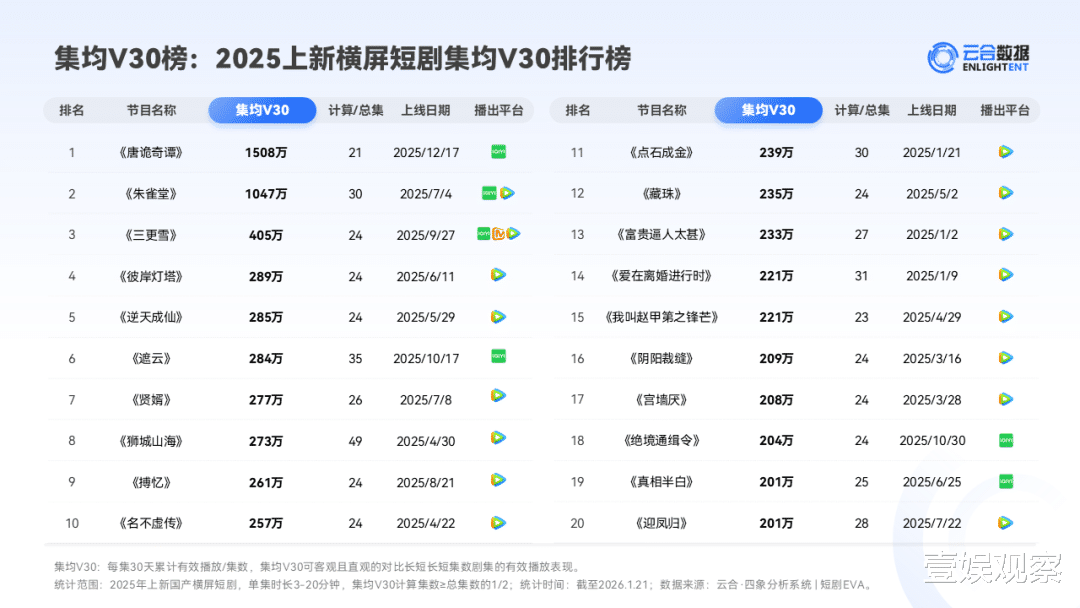Click the title 《三更雪》
The image size is (1080, 608).
pos(151,235)
